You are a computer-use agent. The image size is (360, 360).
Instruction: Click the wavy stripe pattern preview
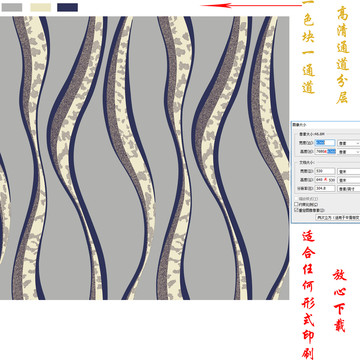click(x=144, y=158)
